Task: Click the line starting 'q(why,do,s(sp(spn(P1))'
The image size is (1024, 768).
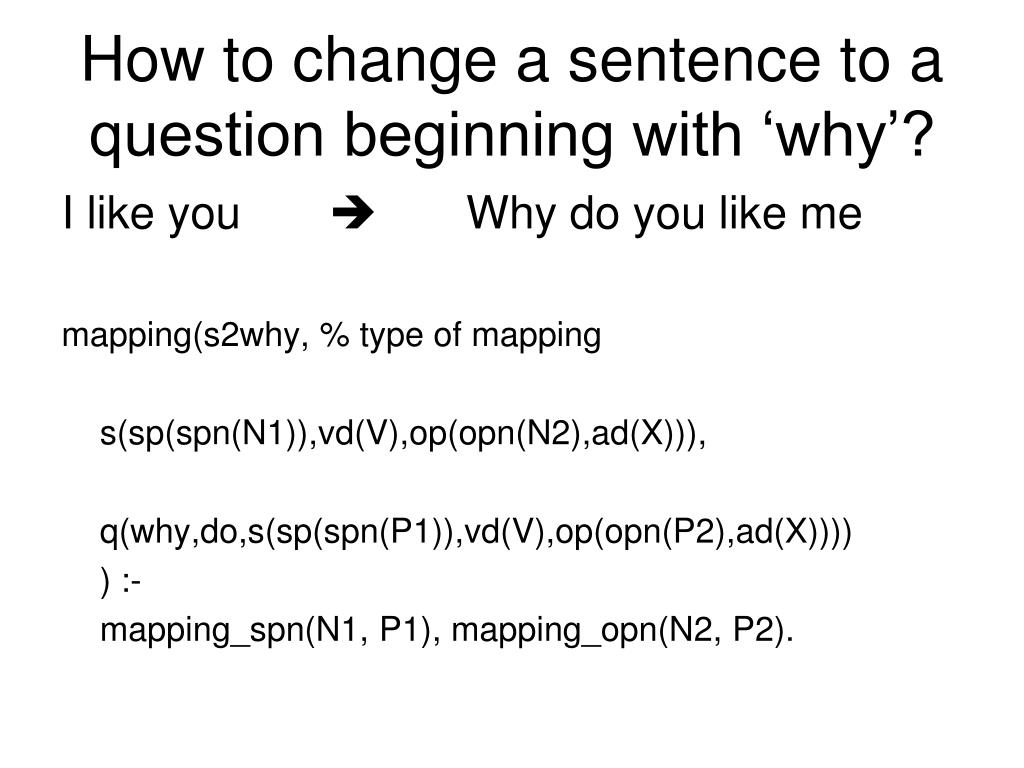Action: [475, 532]
